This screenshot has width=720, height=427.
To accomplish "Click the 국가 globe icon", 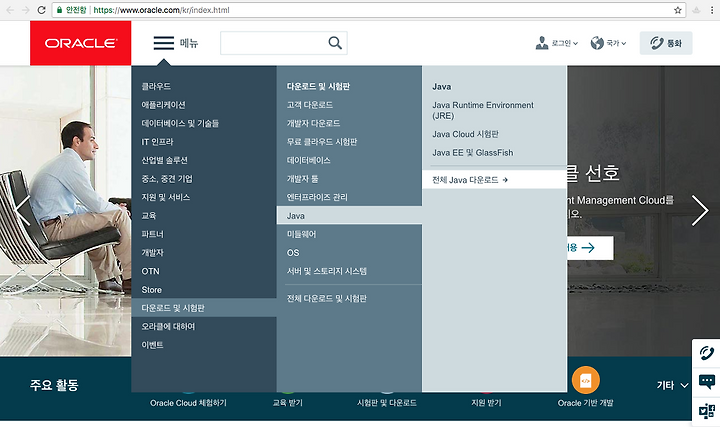I will [597, 43].
